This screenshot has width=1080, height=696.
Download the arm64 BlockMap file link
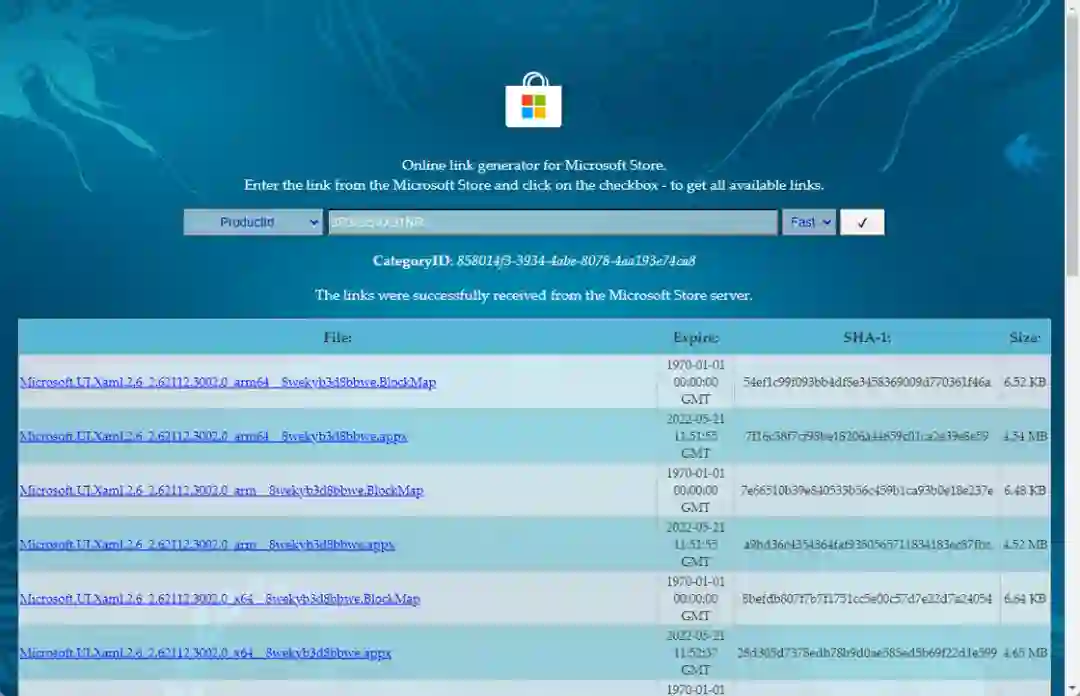coord(228,382)
